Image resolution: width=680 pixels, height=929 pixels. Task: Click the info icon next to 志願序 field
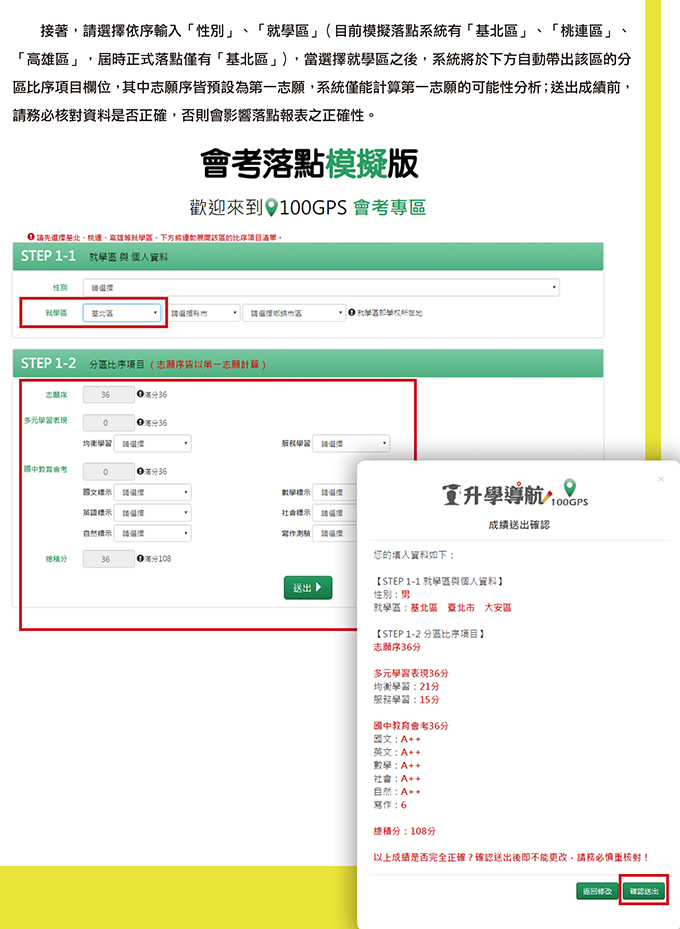coord(140,395)
